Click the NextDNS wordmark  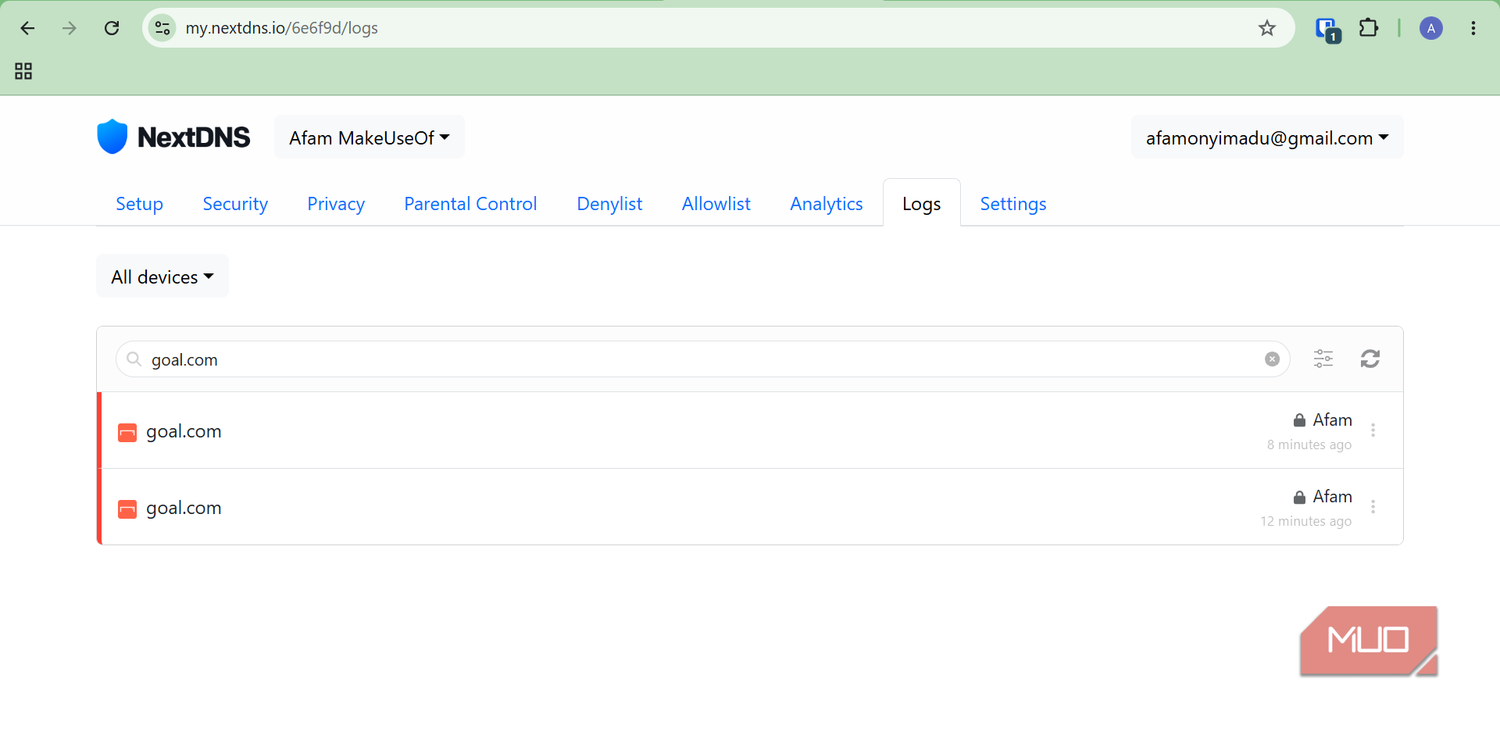pos(194,138)
